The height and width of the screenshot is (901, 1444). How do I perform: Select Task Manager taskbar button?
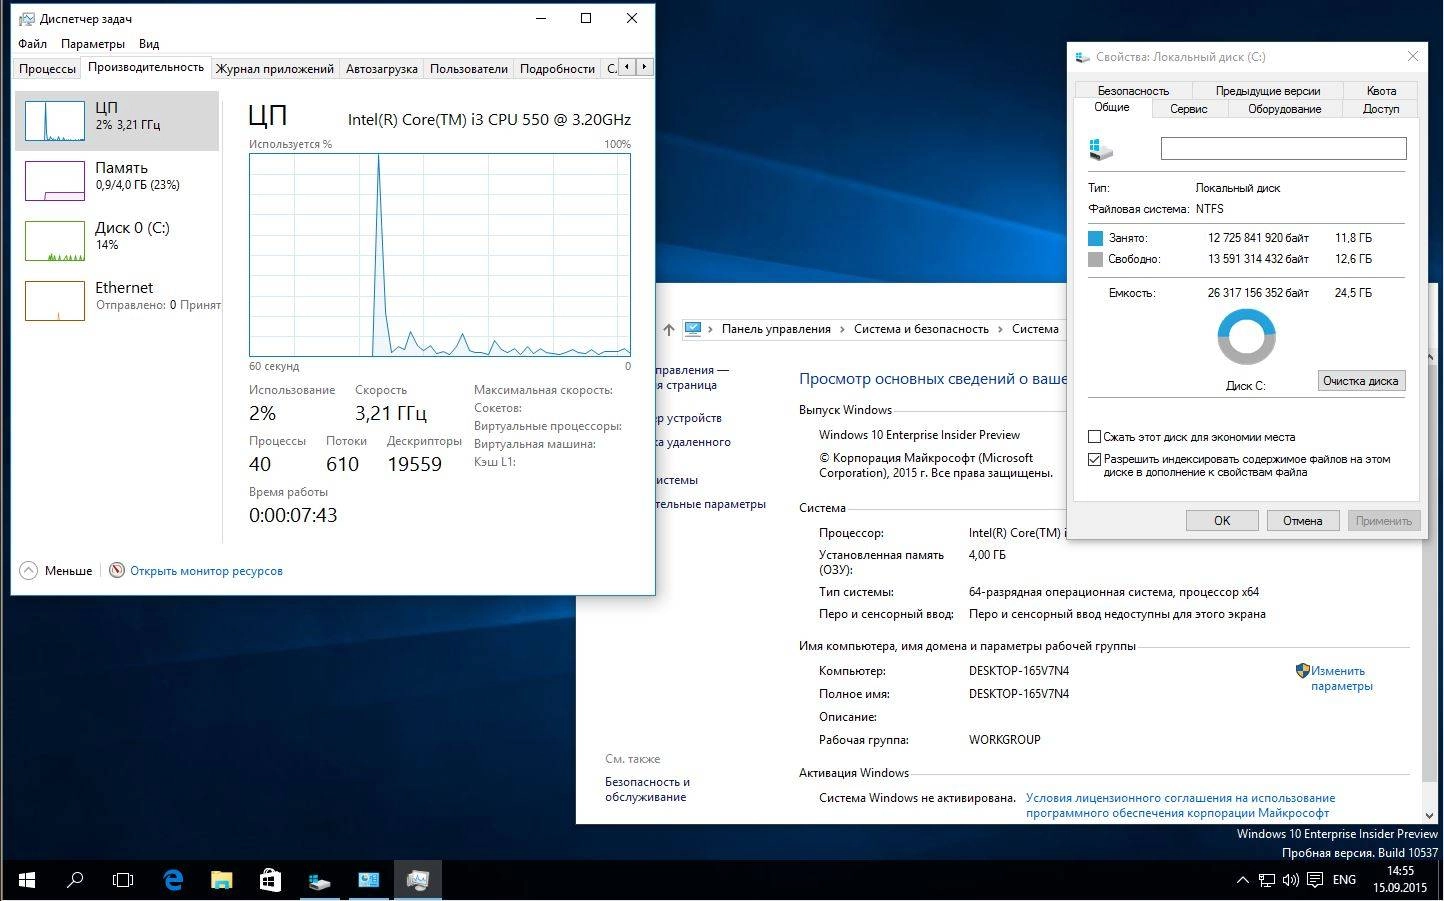[x=418, y=880]
